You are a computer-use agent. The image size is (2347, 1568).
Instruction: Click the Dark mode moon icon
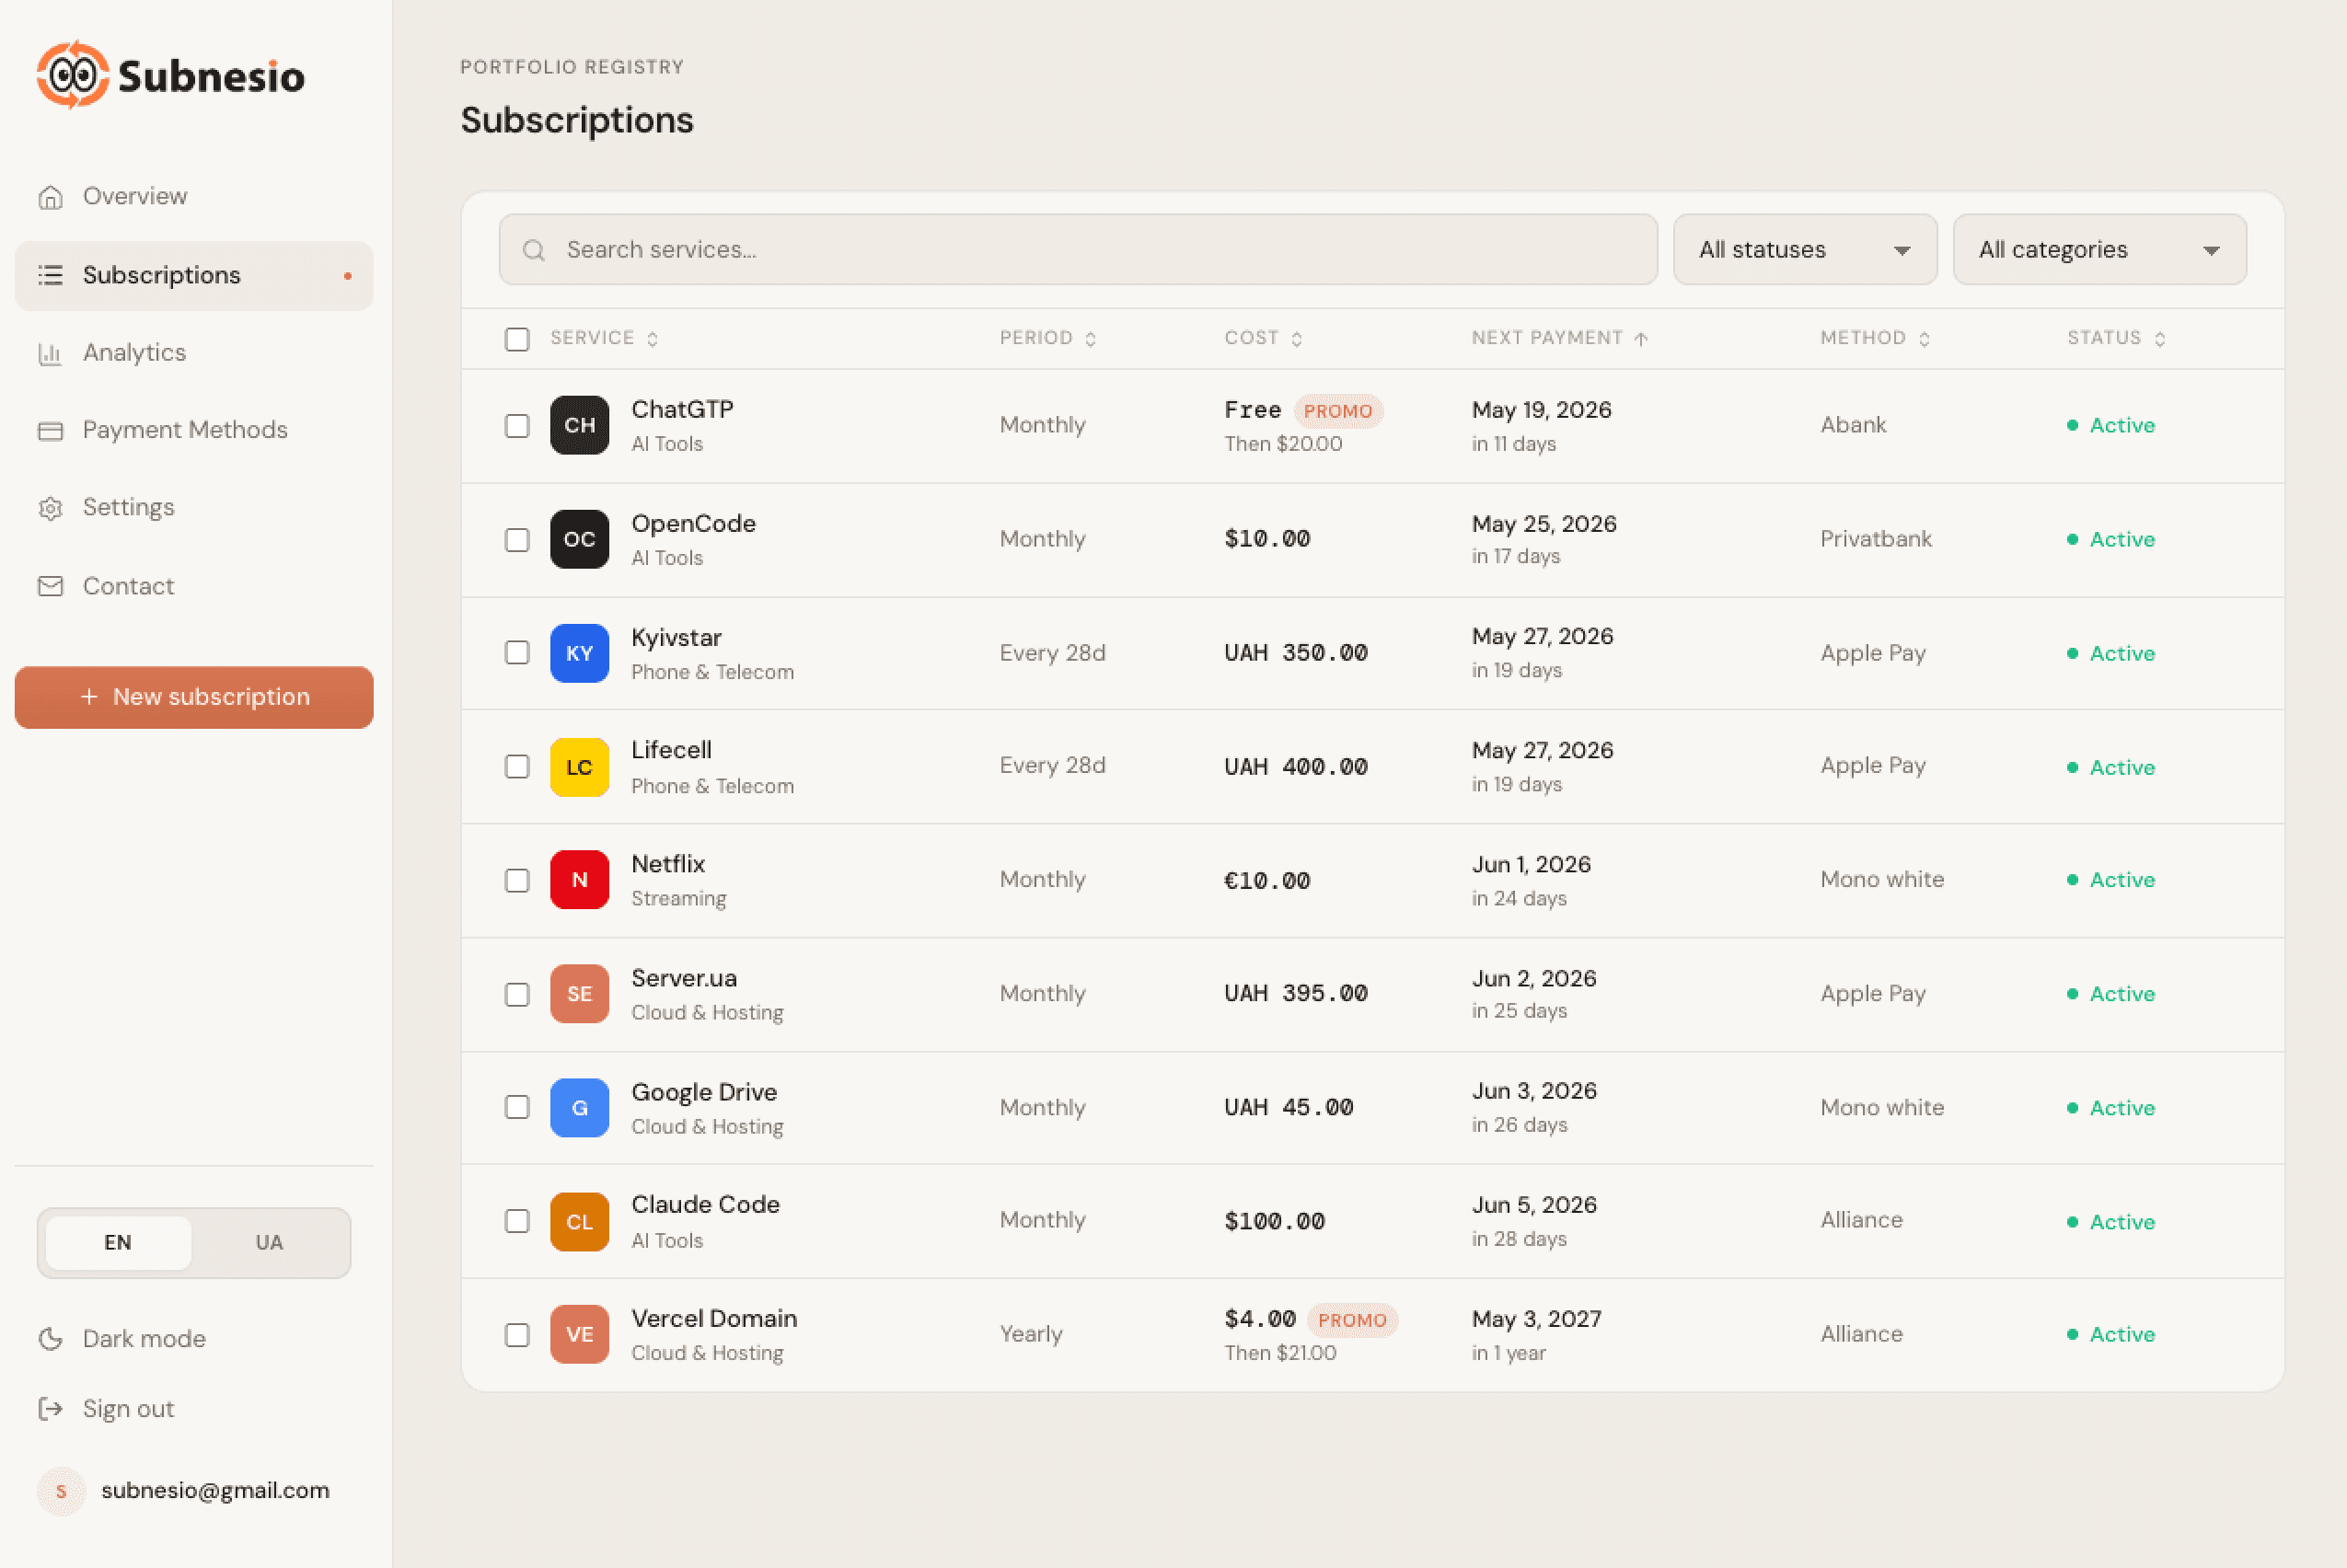point(50,1339)
